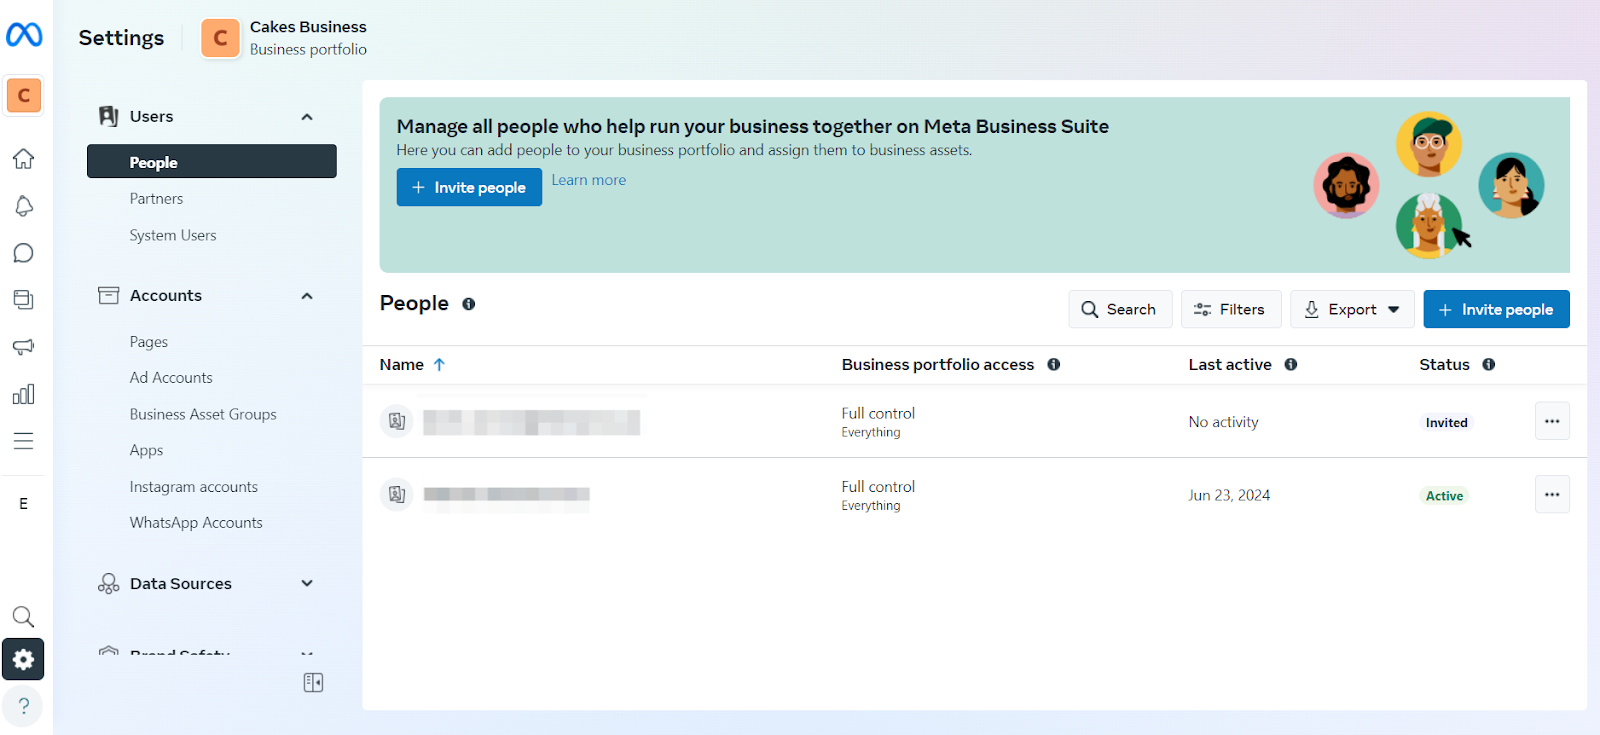Go to Home icon in left rail

(x=24, y=159)
